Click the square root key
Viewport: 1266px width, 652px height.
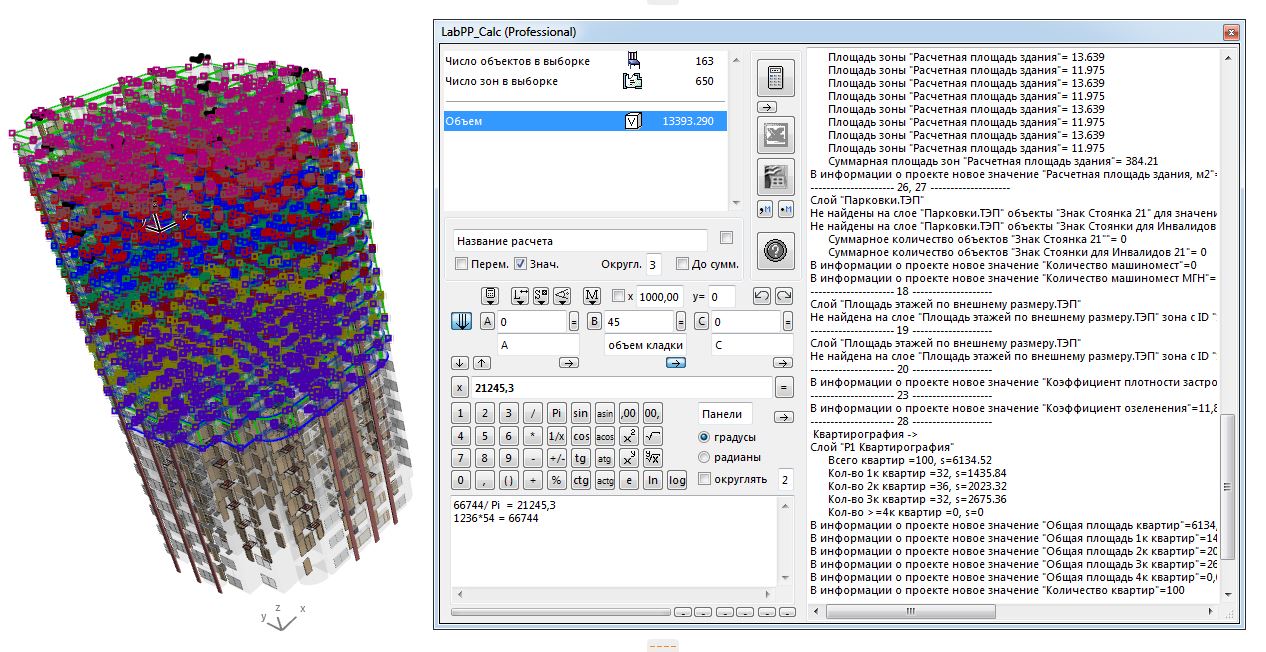653,436
